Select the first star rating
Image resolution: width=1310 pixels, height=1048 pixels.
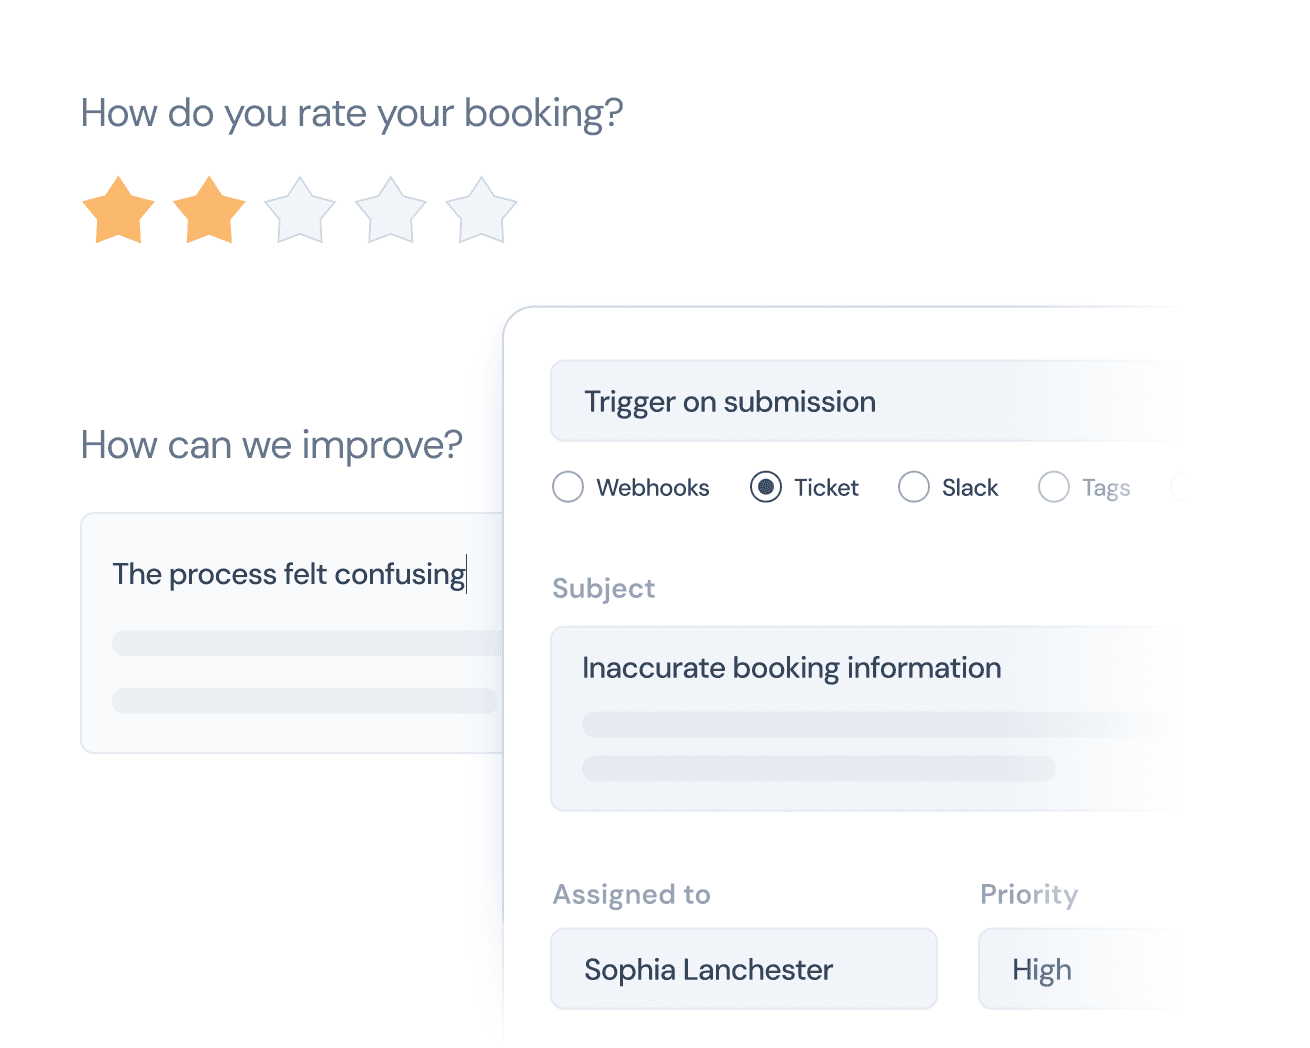pyautogui.click(x=118, y=209)
